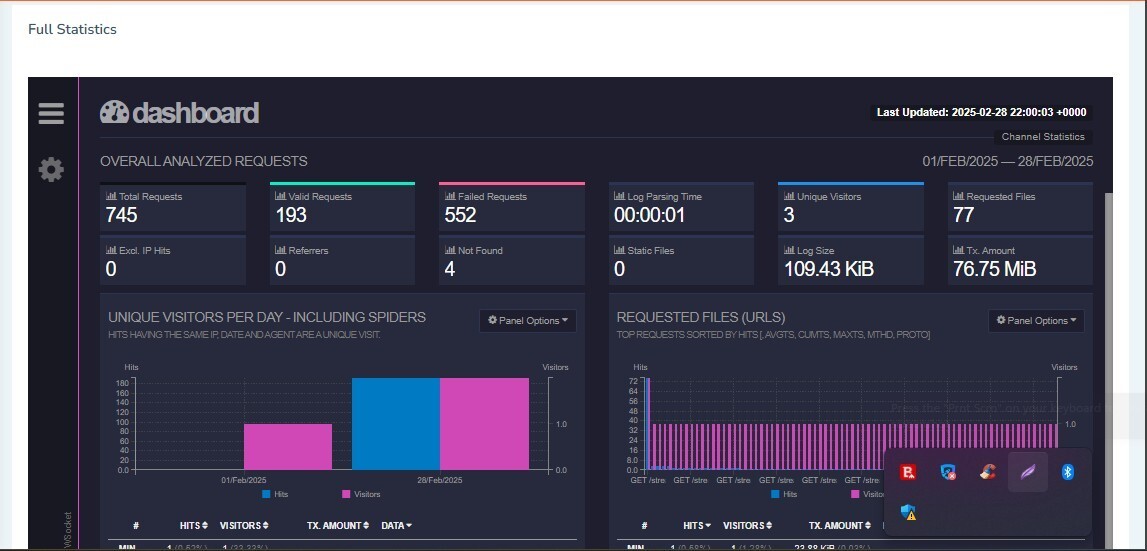
Task: Sort Unique Visitors table by VISITORS
Action: tap(244, 525)
